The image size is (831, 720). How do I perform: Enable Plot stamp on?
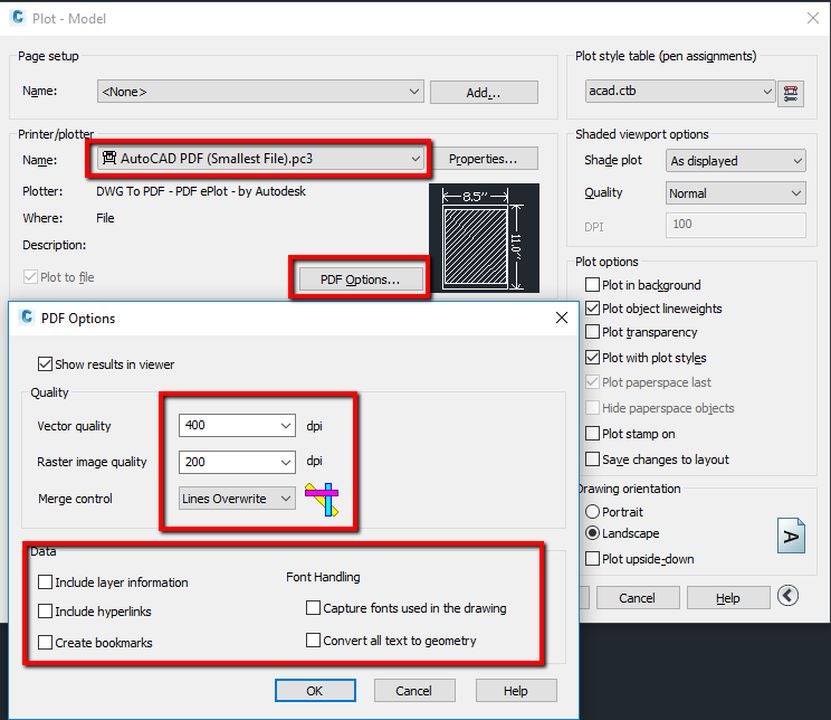[592, 434]
